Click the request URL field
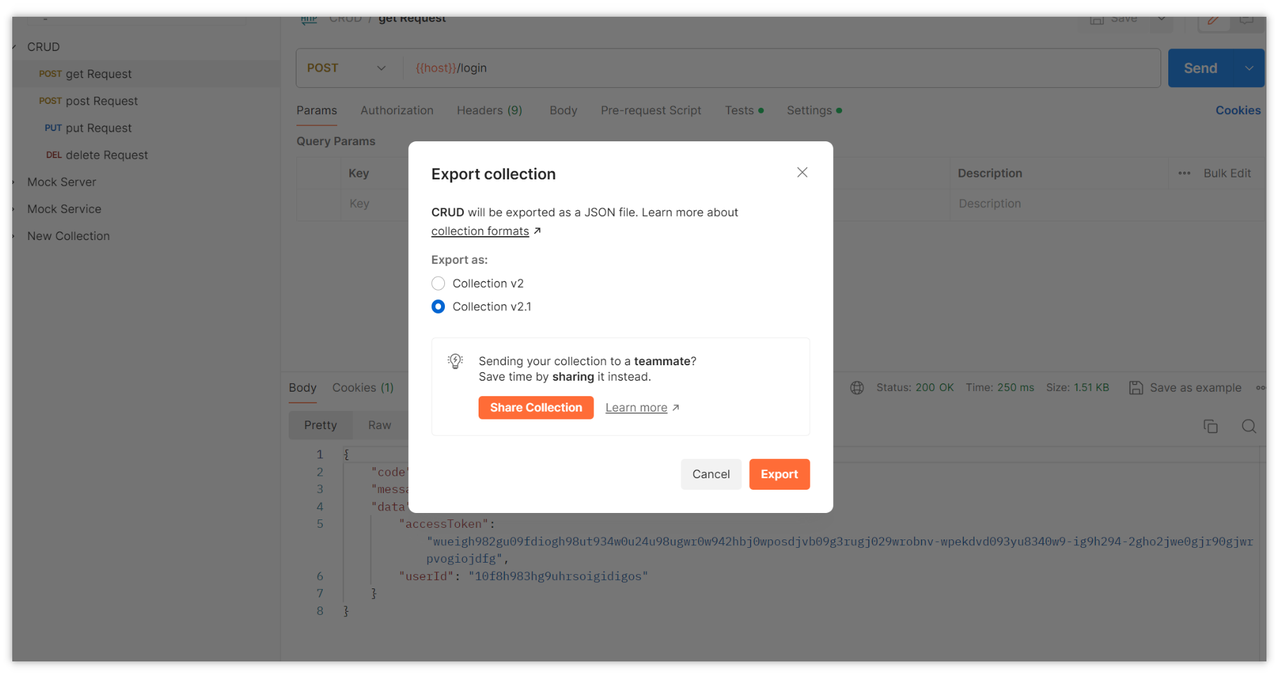Viewport: 1280px width, 673px height. coord(781,68)
